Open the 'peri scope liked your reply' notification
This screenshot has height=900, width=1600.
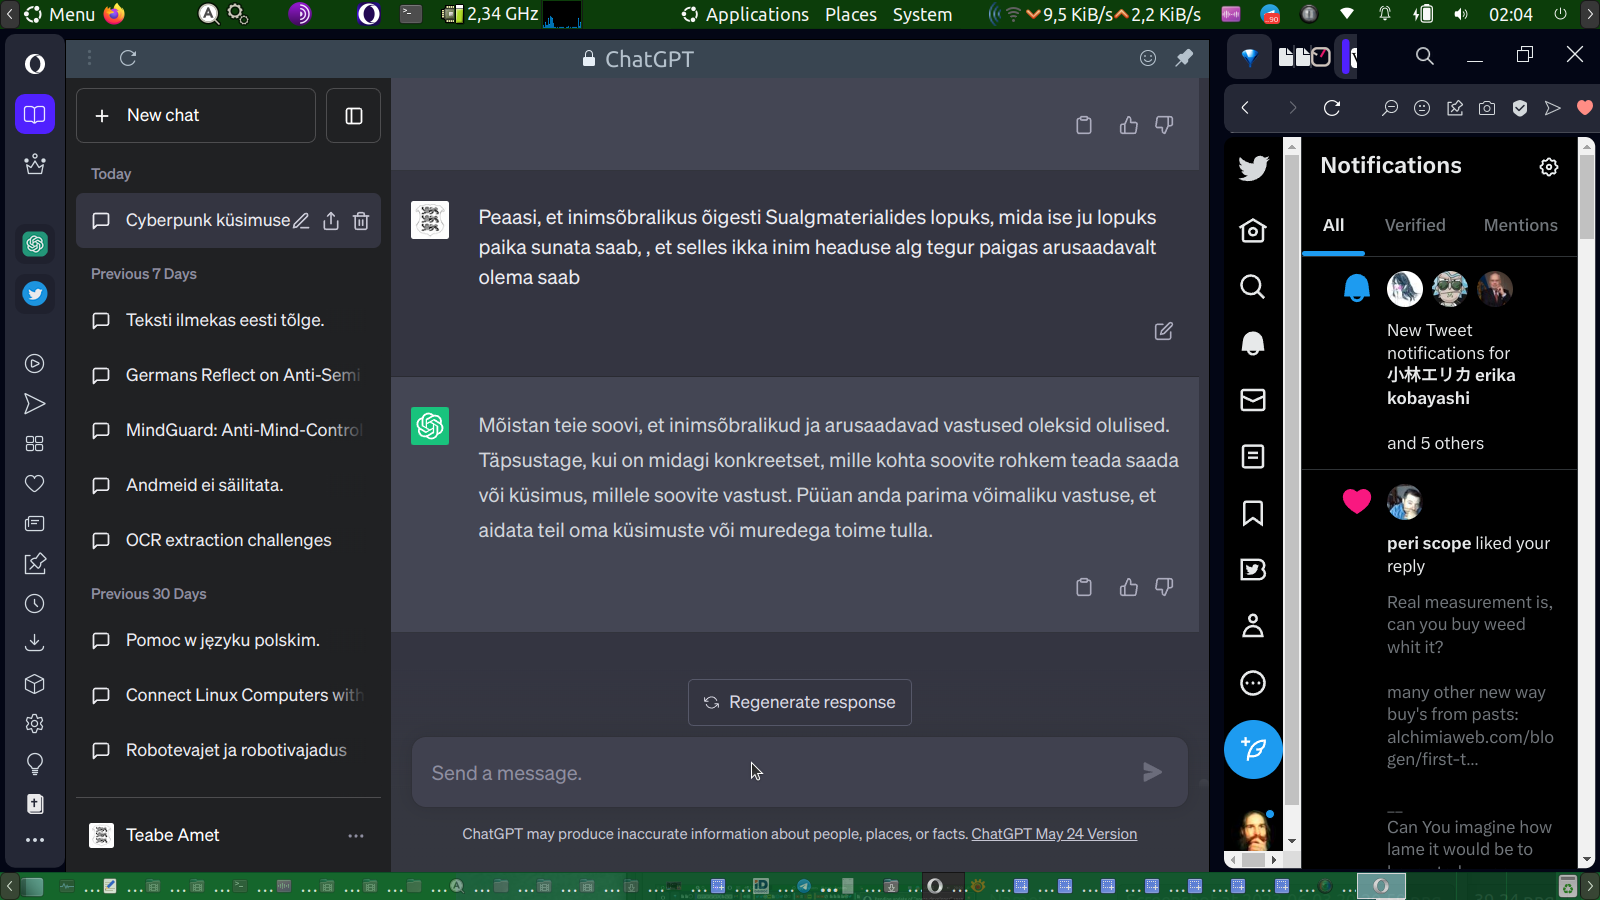pos(1439,667)
